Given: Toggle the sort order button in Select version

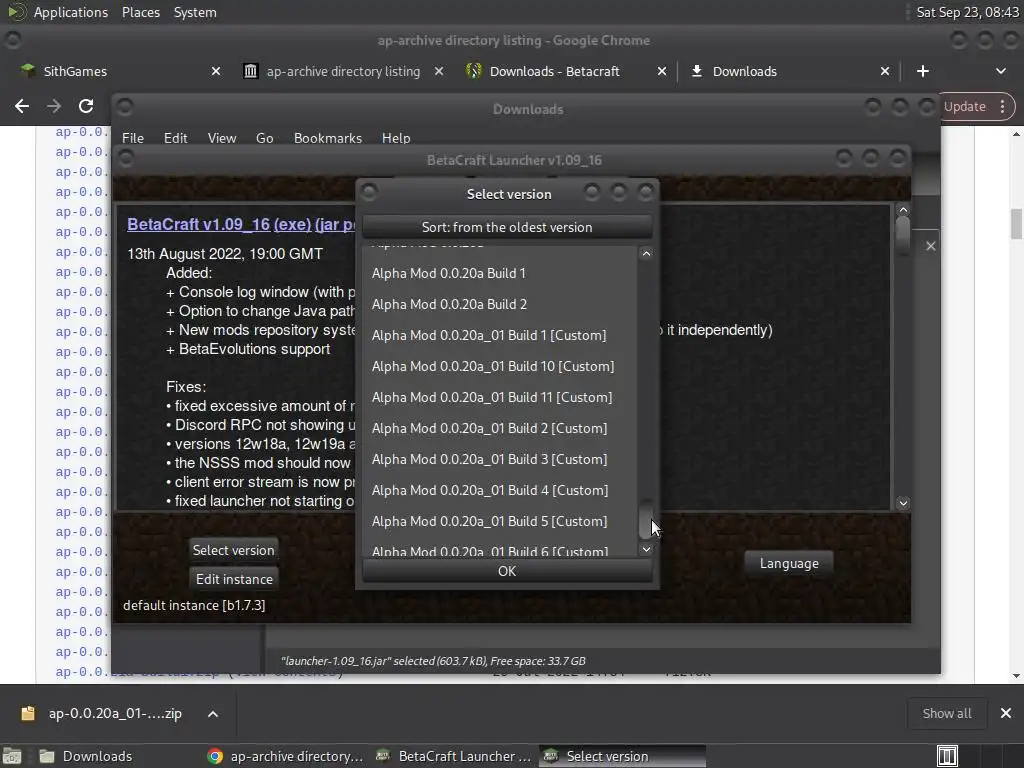Looking at the screenshot, I should tap(507, 227).
